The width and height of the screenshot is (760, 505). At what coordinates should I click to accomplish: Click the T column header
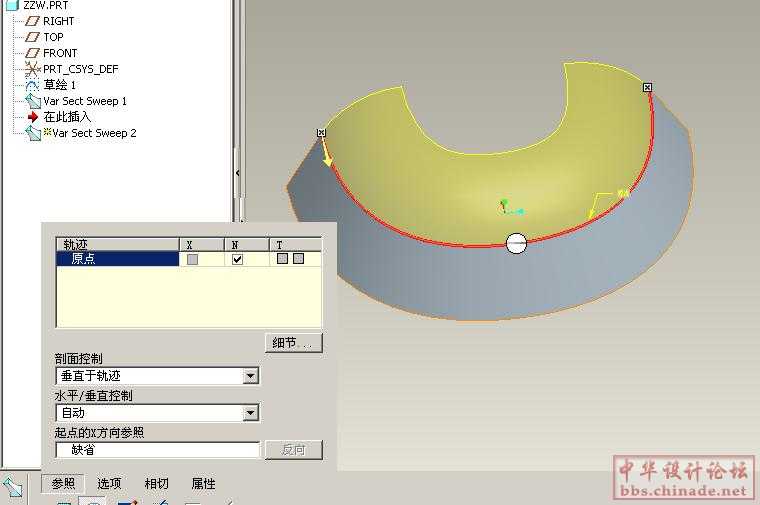pos(295,244)
